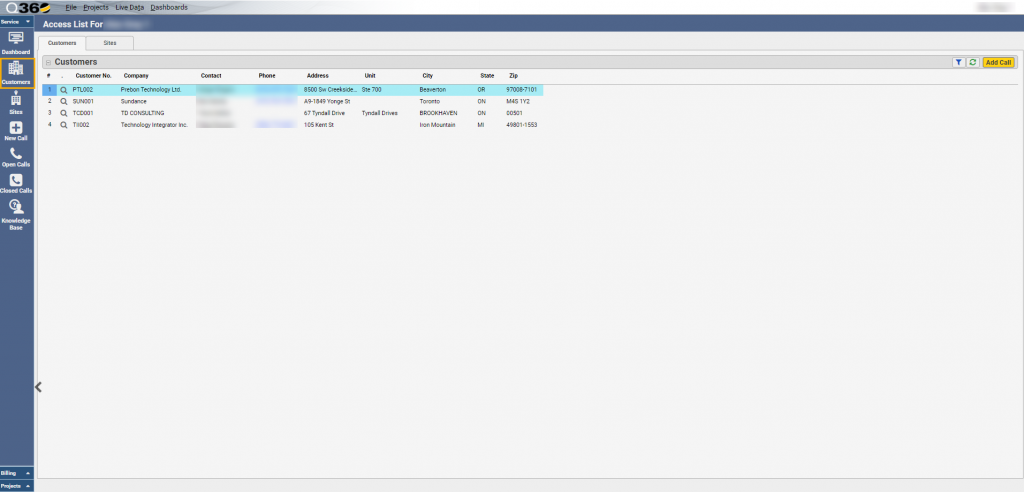This screenshot has height=492, width=1024.
Task: Open the Dashboards menu
Action: [169, 7]
